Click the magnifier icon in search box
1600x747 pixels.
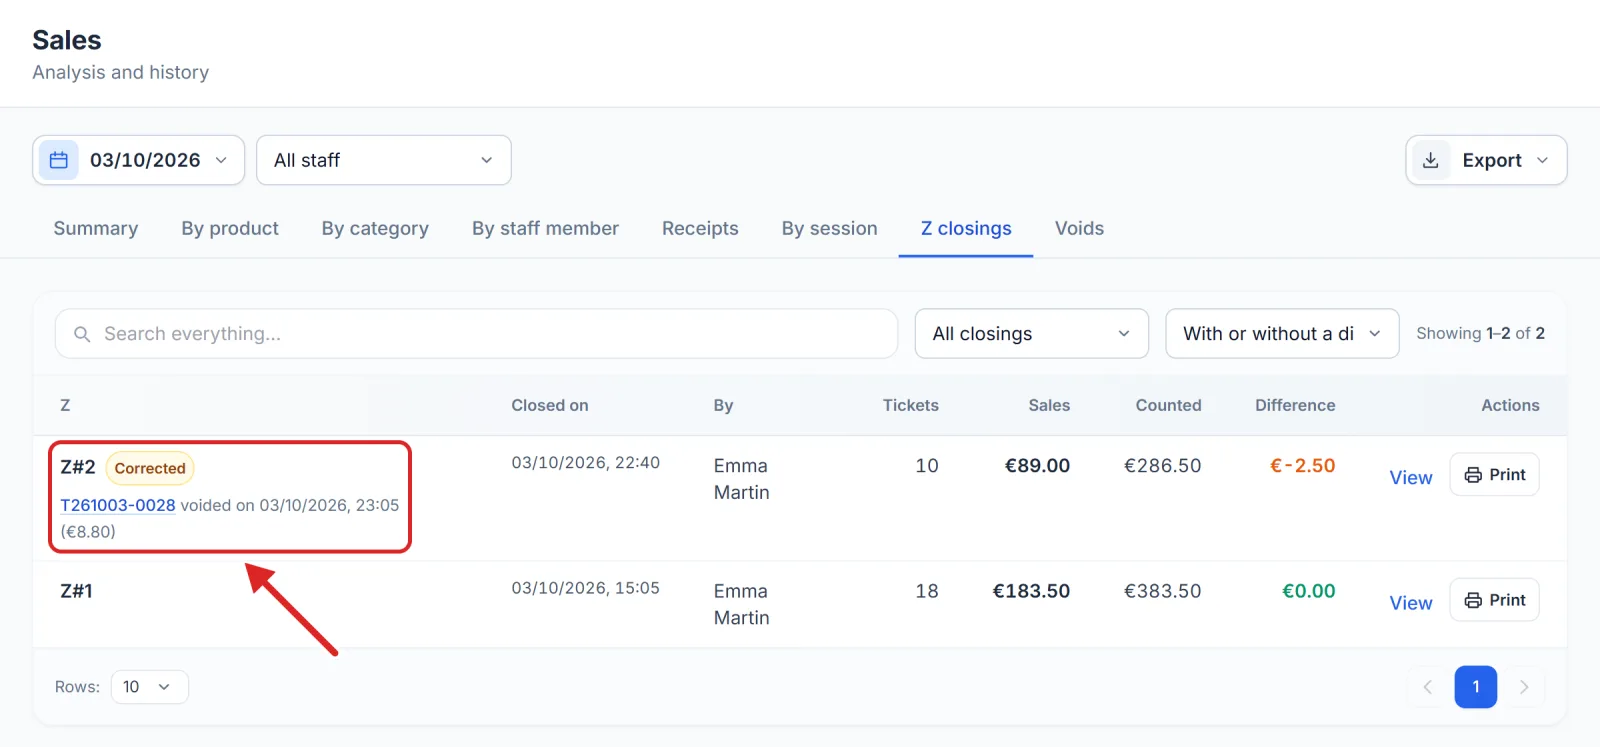82,334
